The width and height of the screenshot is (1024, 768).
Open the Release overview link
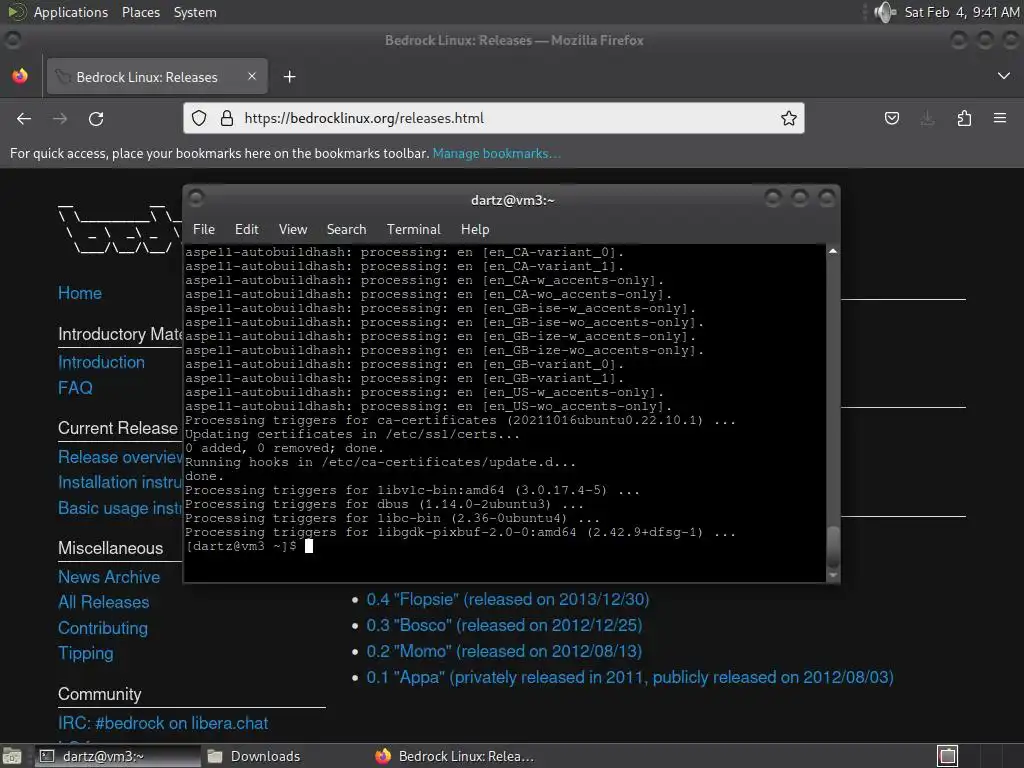coord(120,457)
